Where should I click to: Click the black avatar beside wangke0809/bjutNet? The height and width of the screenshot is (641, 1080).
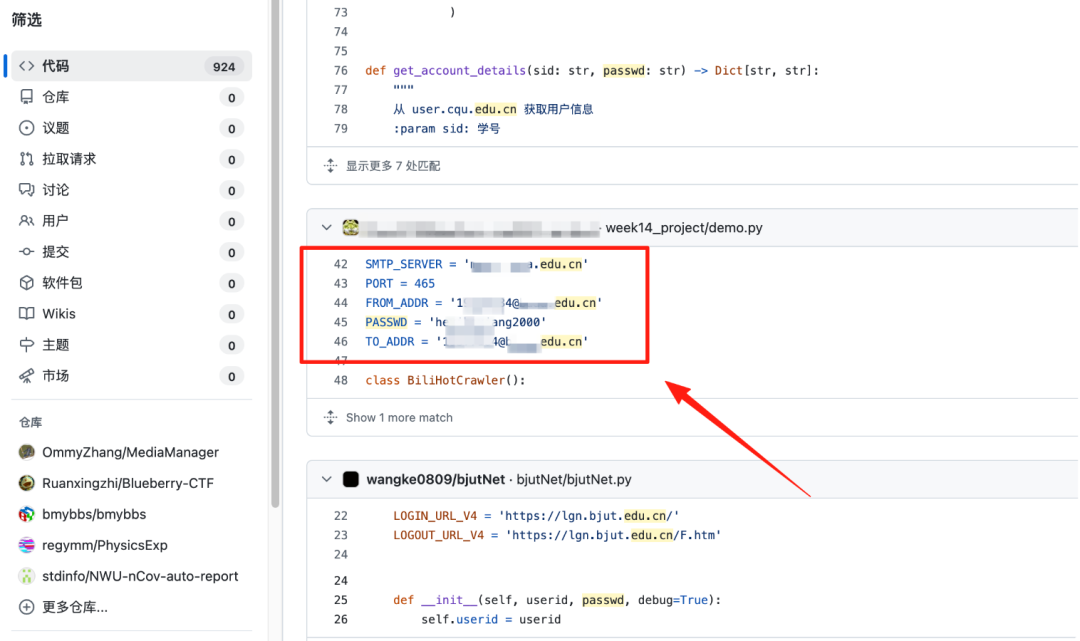[x=351, y=480]
